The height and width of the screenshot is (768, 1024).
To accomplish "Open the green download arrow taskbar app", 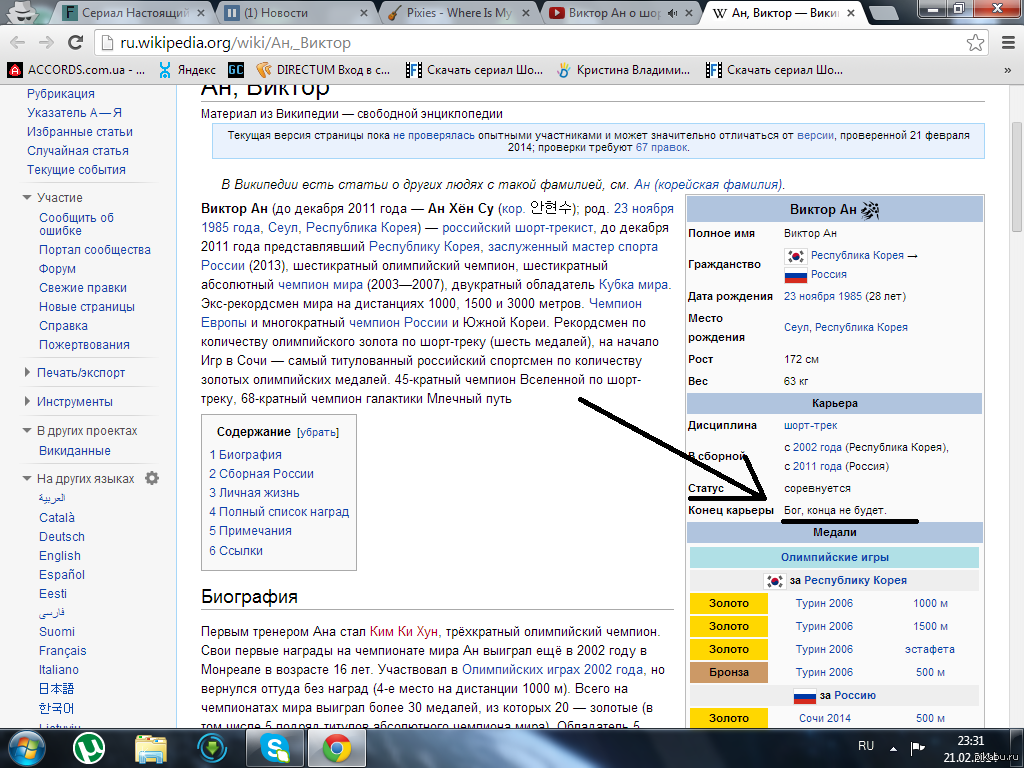I will [213, 748].
